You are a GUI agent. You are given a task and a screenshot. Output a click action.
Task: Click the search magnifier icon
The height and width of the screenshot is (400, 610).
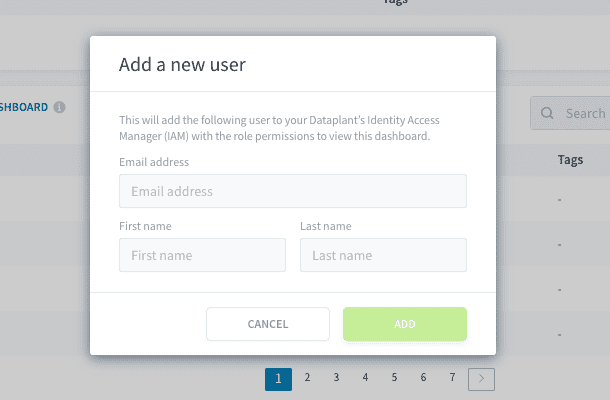547,113
